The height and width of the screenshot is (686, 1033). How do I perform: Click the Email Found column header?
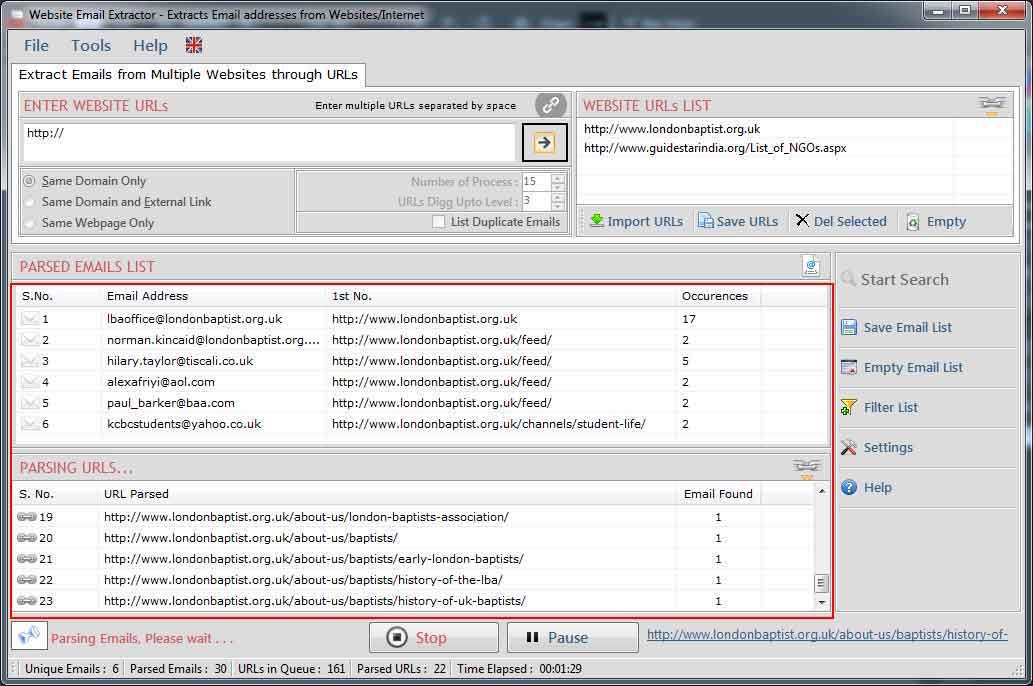[718, 494]
